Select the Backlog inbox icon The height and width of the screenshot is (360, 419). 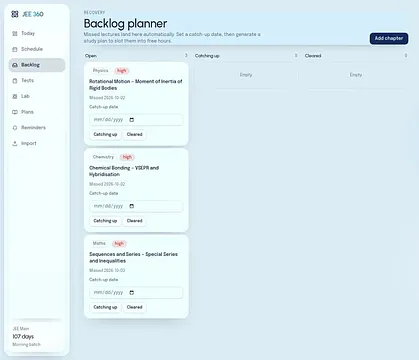(15, 65)
